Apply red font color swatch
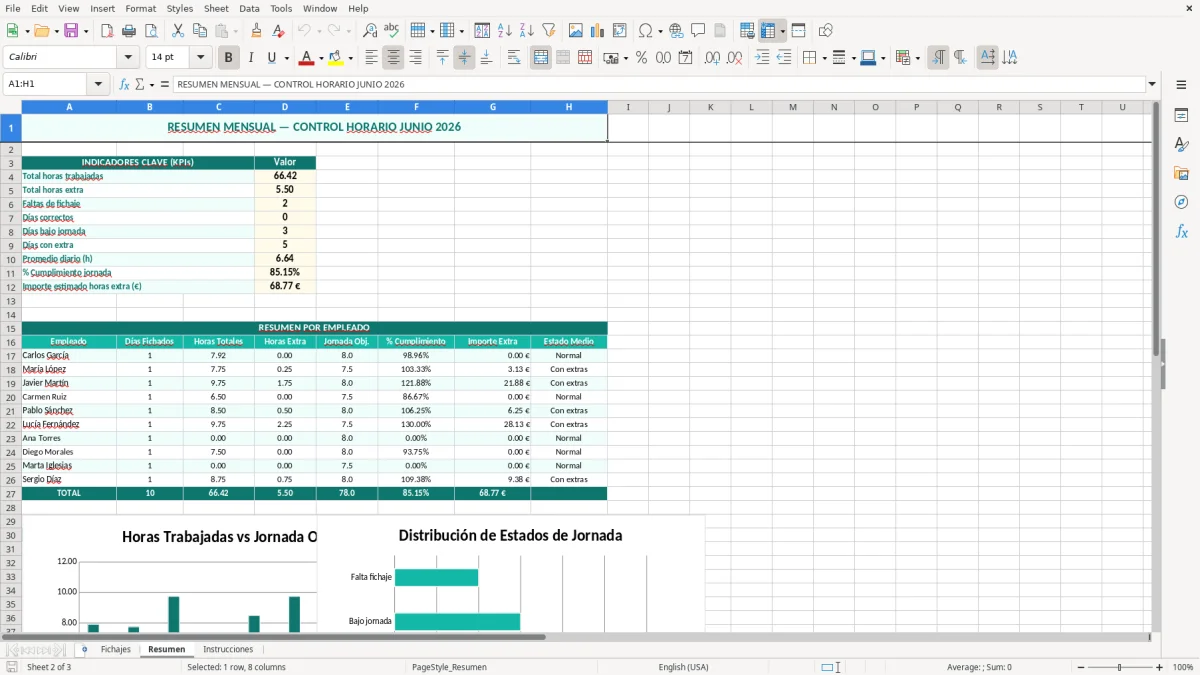Screen dimensions: 1200x675 tap(307, 58)
